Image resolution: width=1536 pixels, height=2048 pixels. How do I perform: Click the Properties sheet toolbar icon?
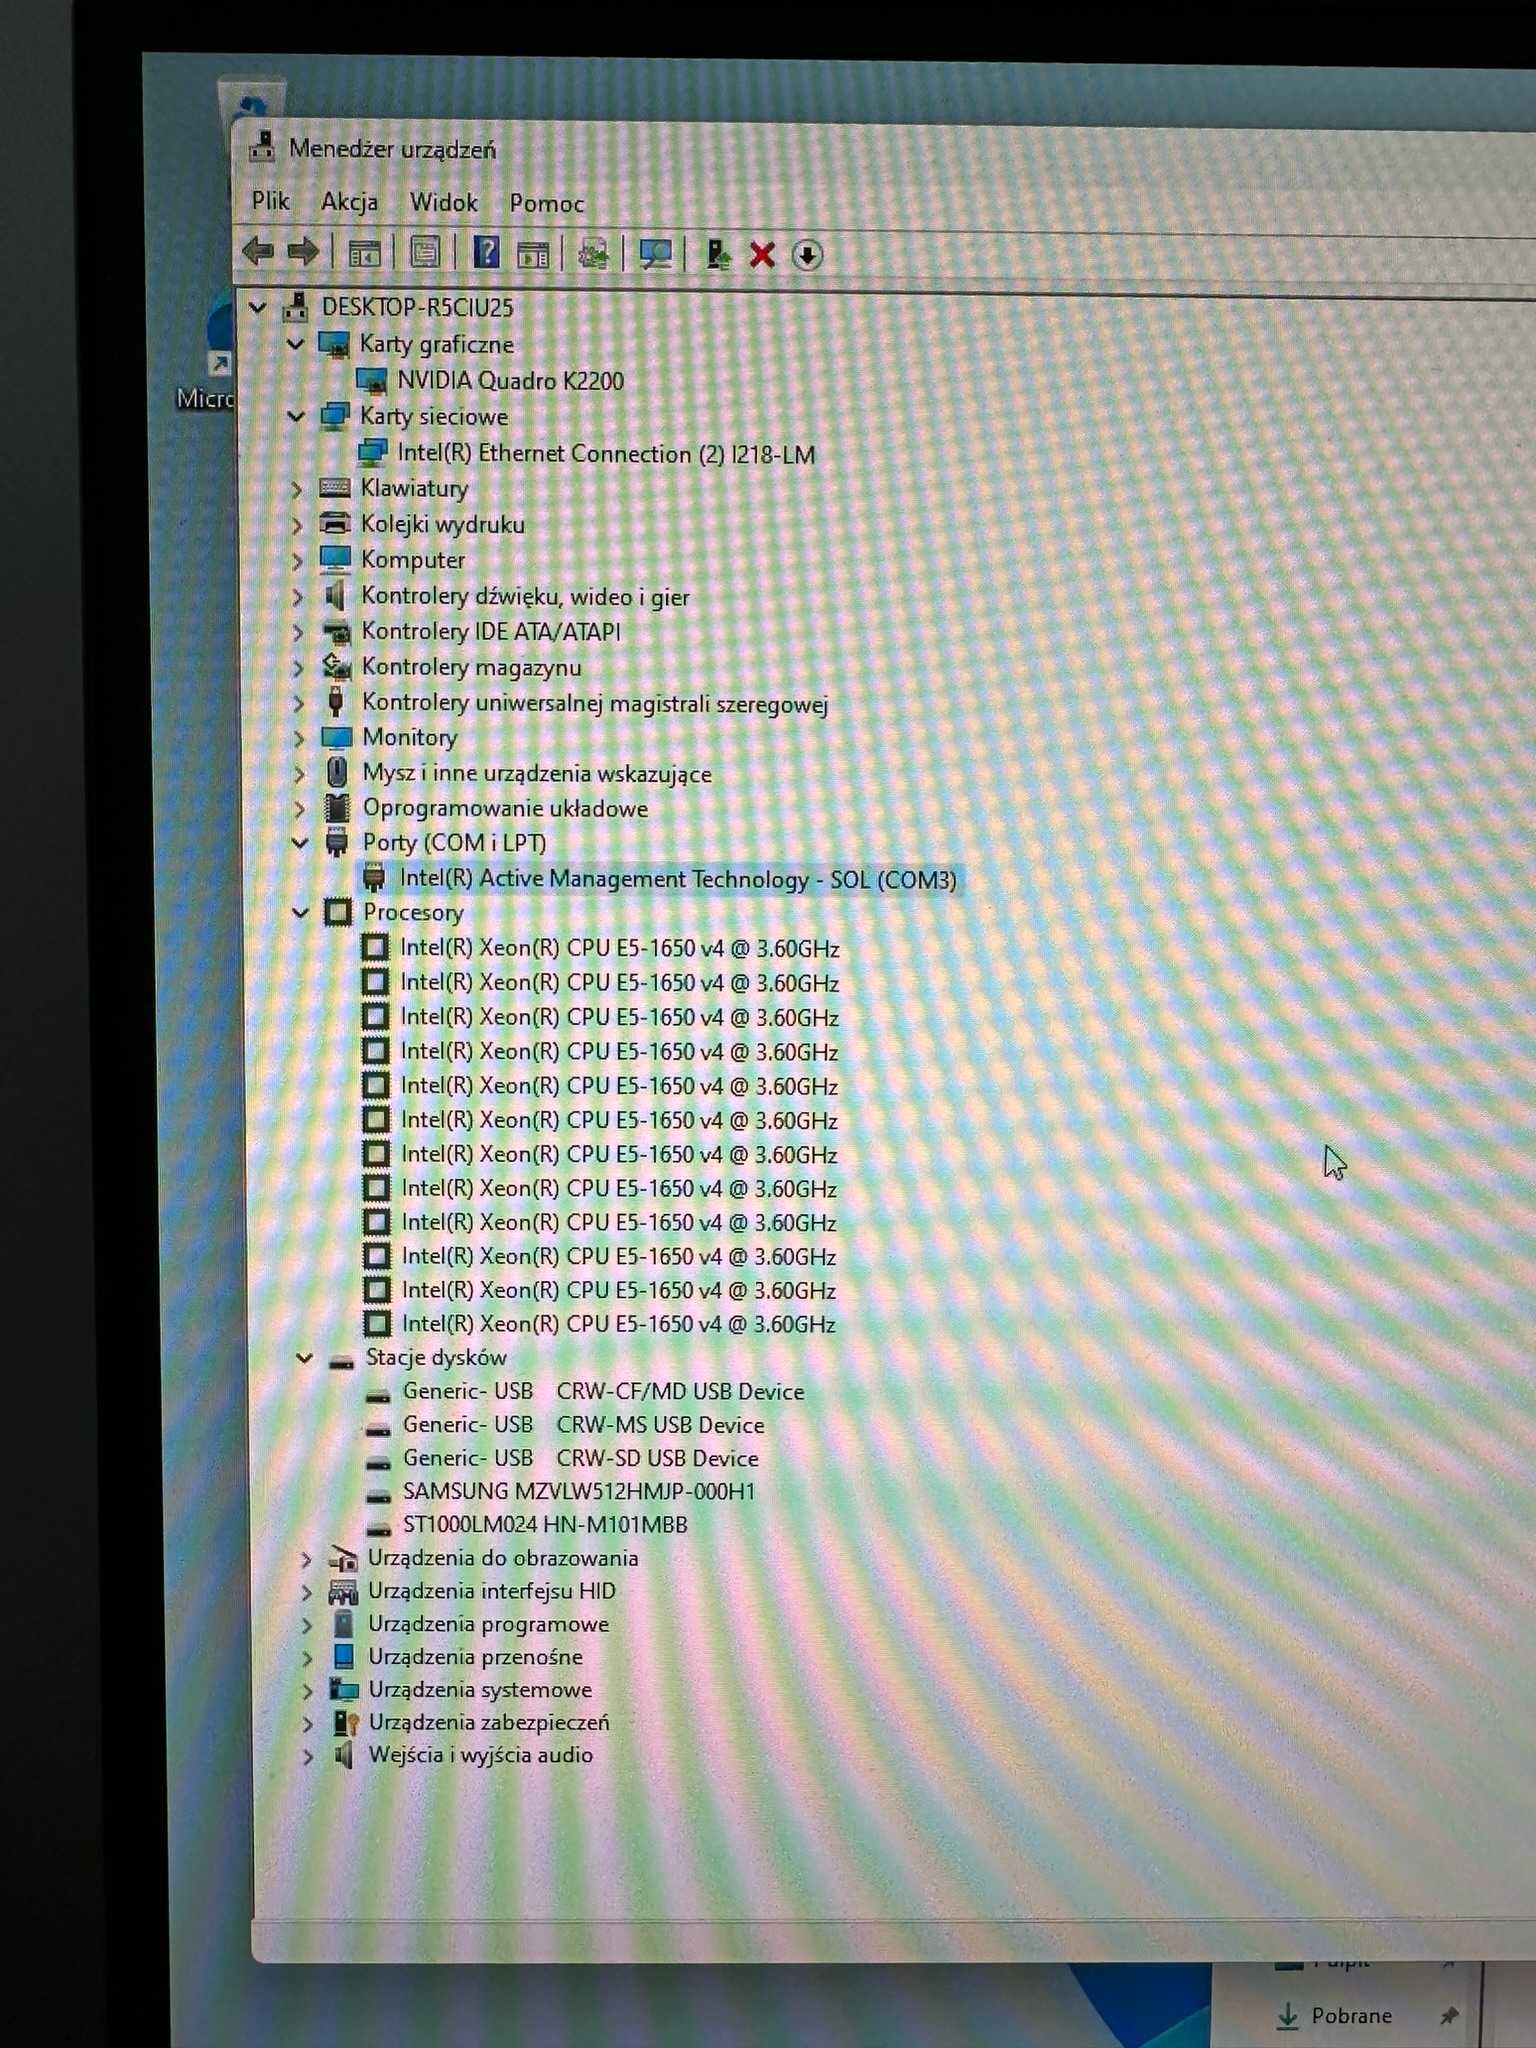coord(425,253)
